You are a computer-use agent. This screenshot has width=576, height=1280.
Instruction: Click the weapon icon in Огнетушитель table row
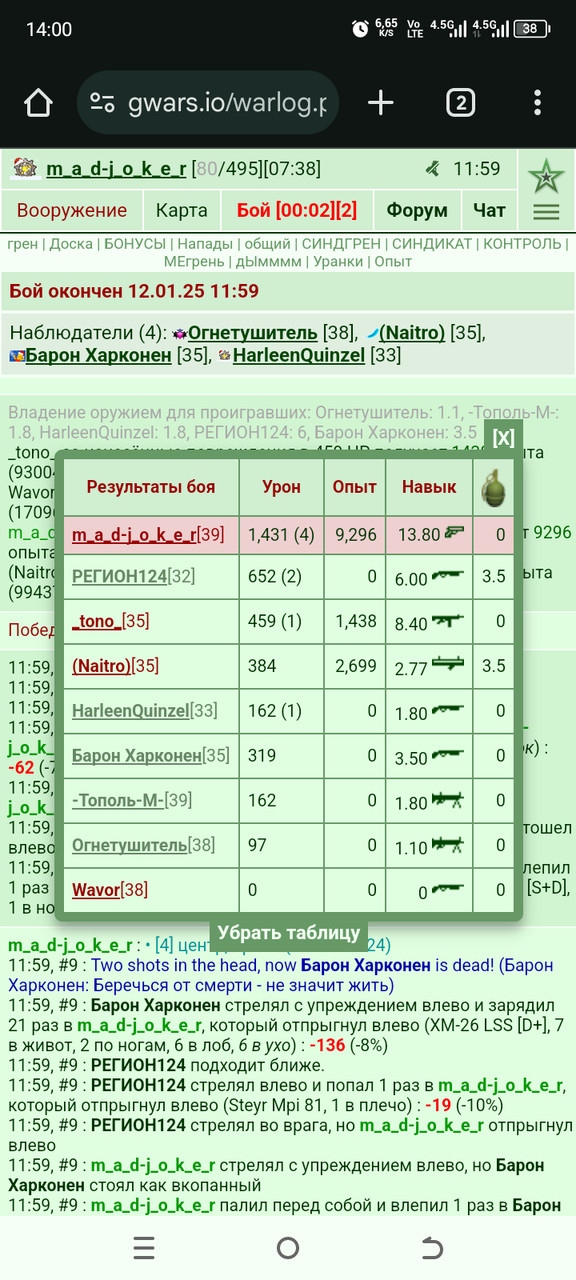tap(447, 845)
